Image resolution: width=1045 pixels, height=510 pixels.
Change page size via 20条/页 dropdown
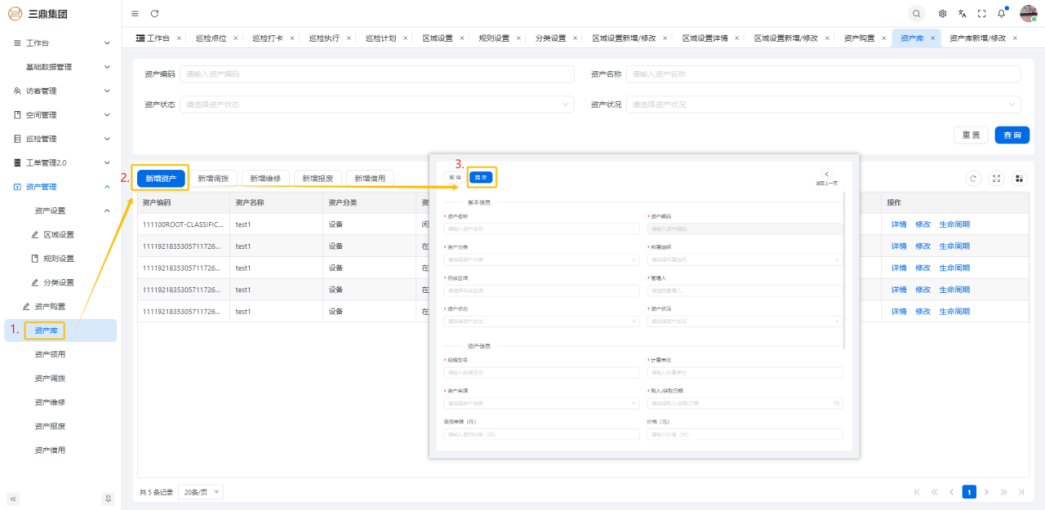pyautogui.click(x=202, y=492)
